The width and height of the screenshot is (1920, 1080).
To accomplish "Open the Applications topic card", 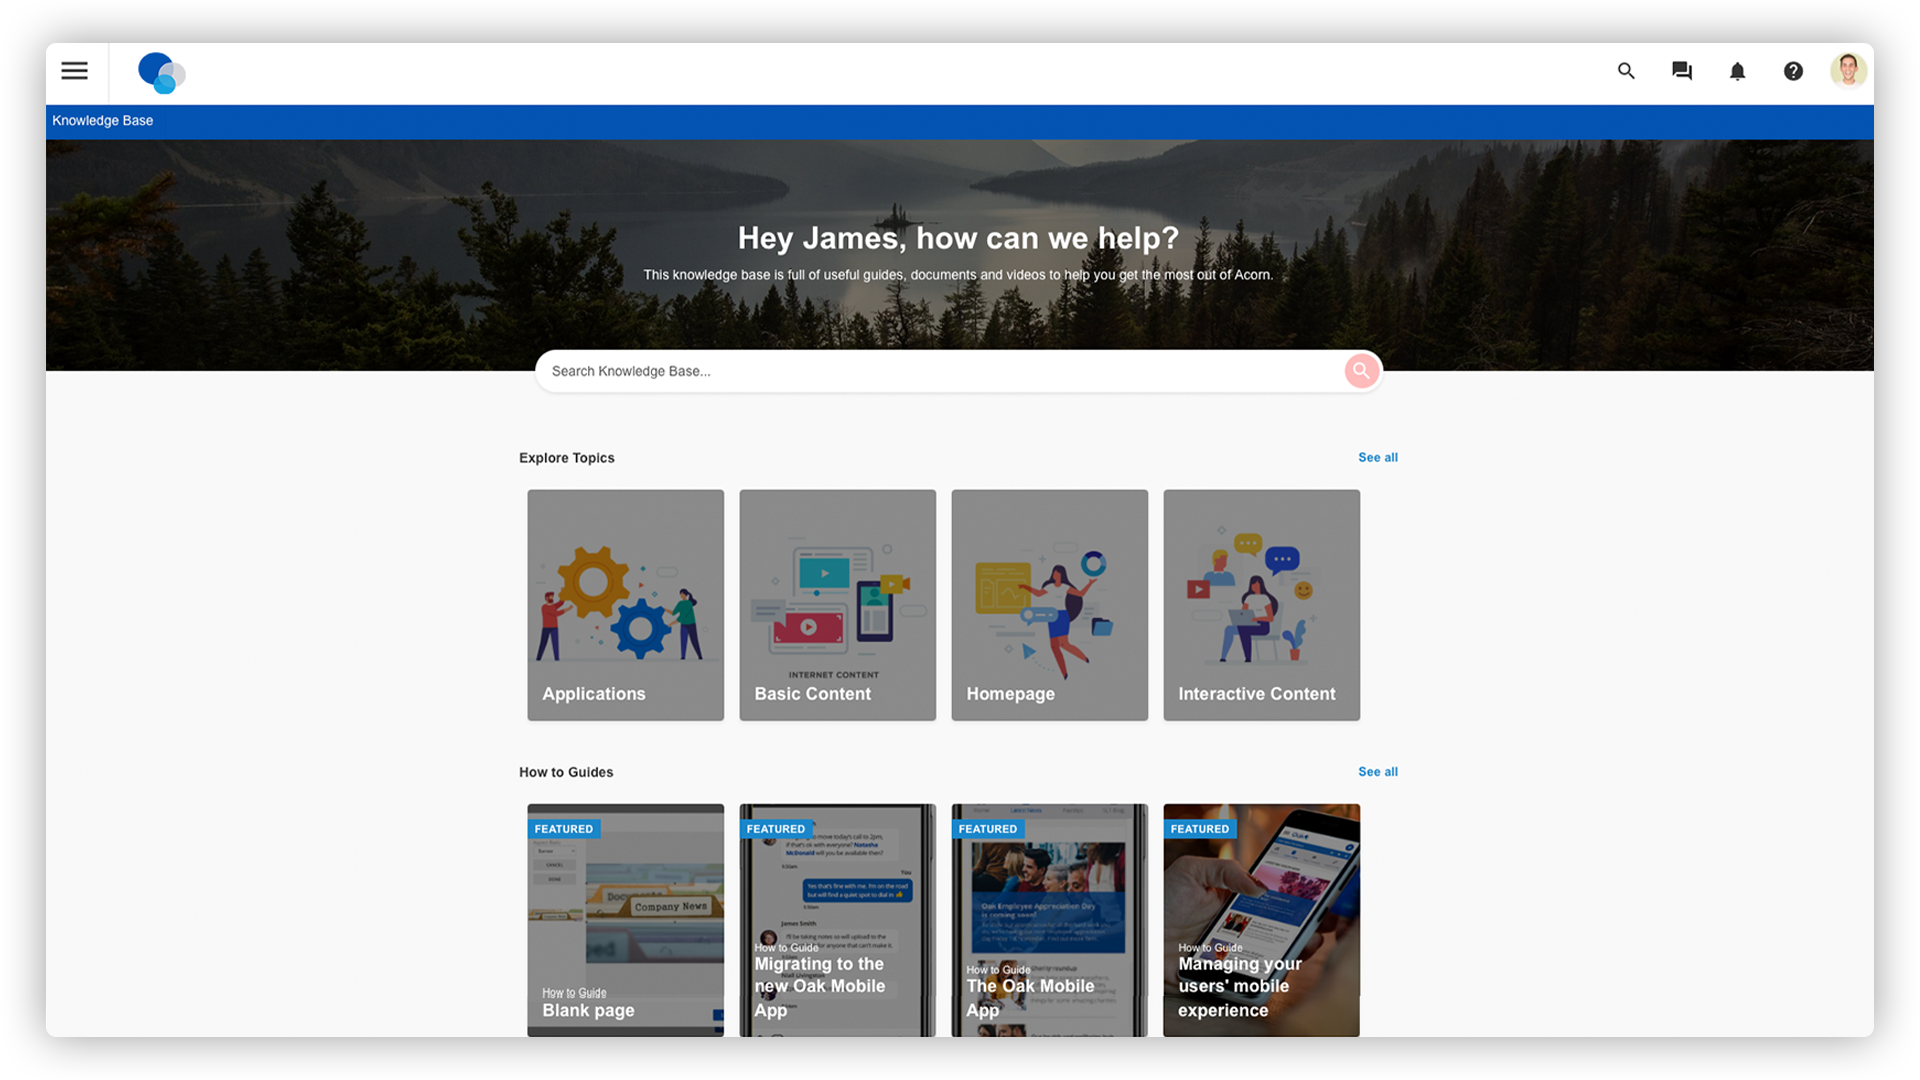I will pyautogui.click(x=625, y=604).
